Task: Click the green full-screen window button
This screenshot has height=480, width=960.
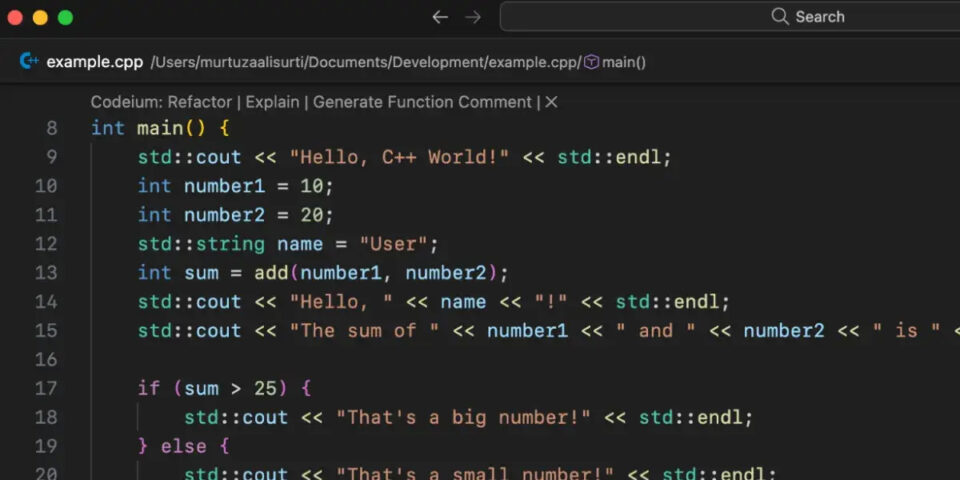Action: [x=65, y=17]
